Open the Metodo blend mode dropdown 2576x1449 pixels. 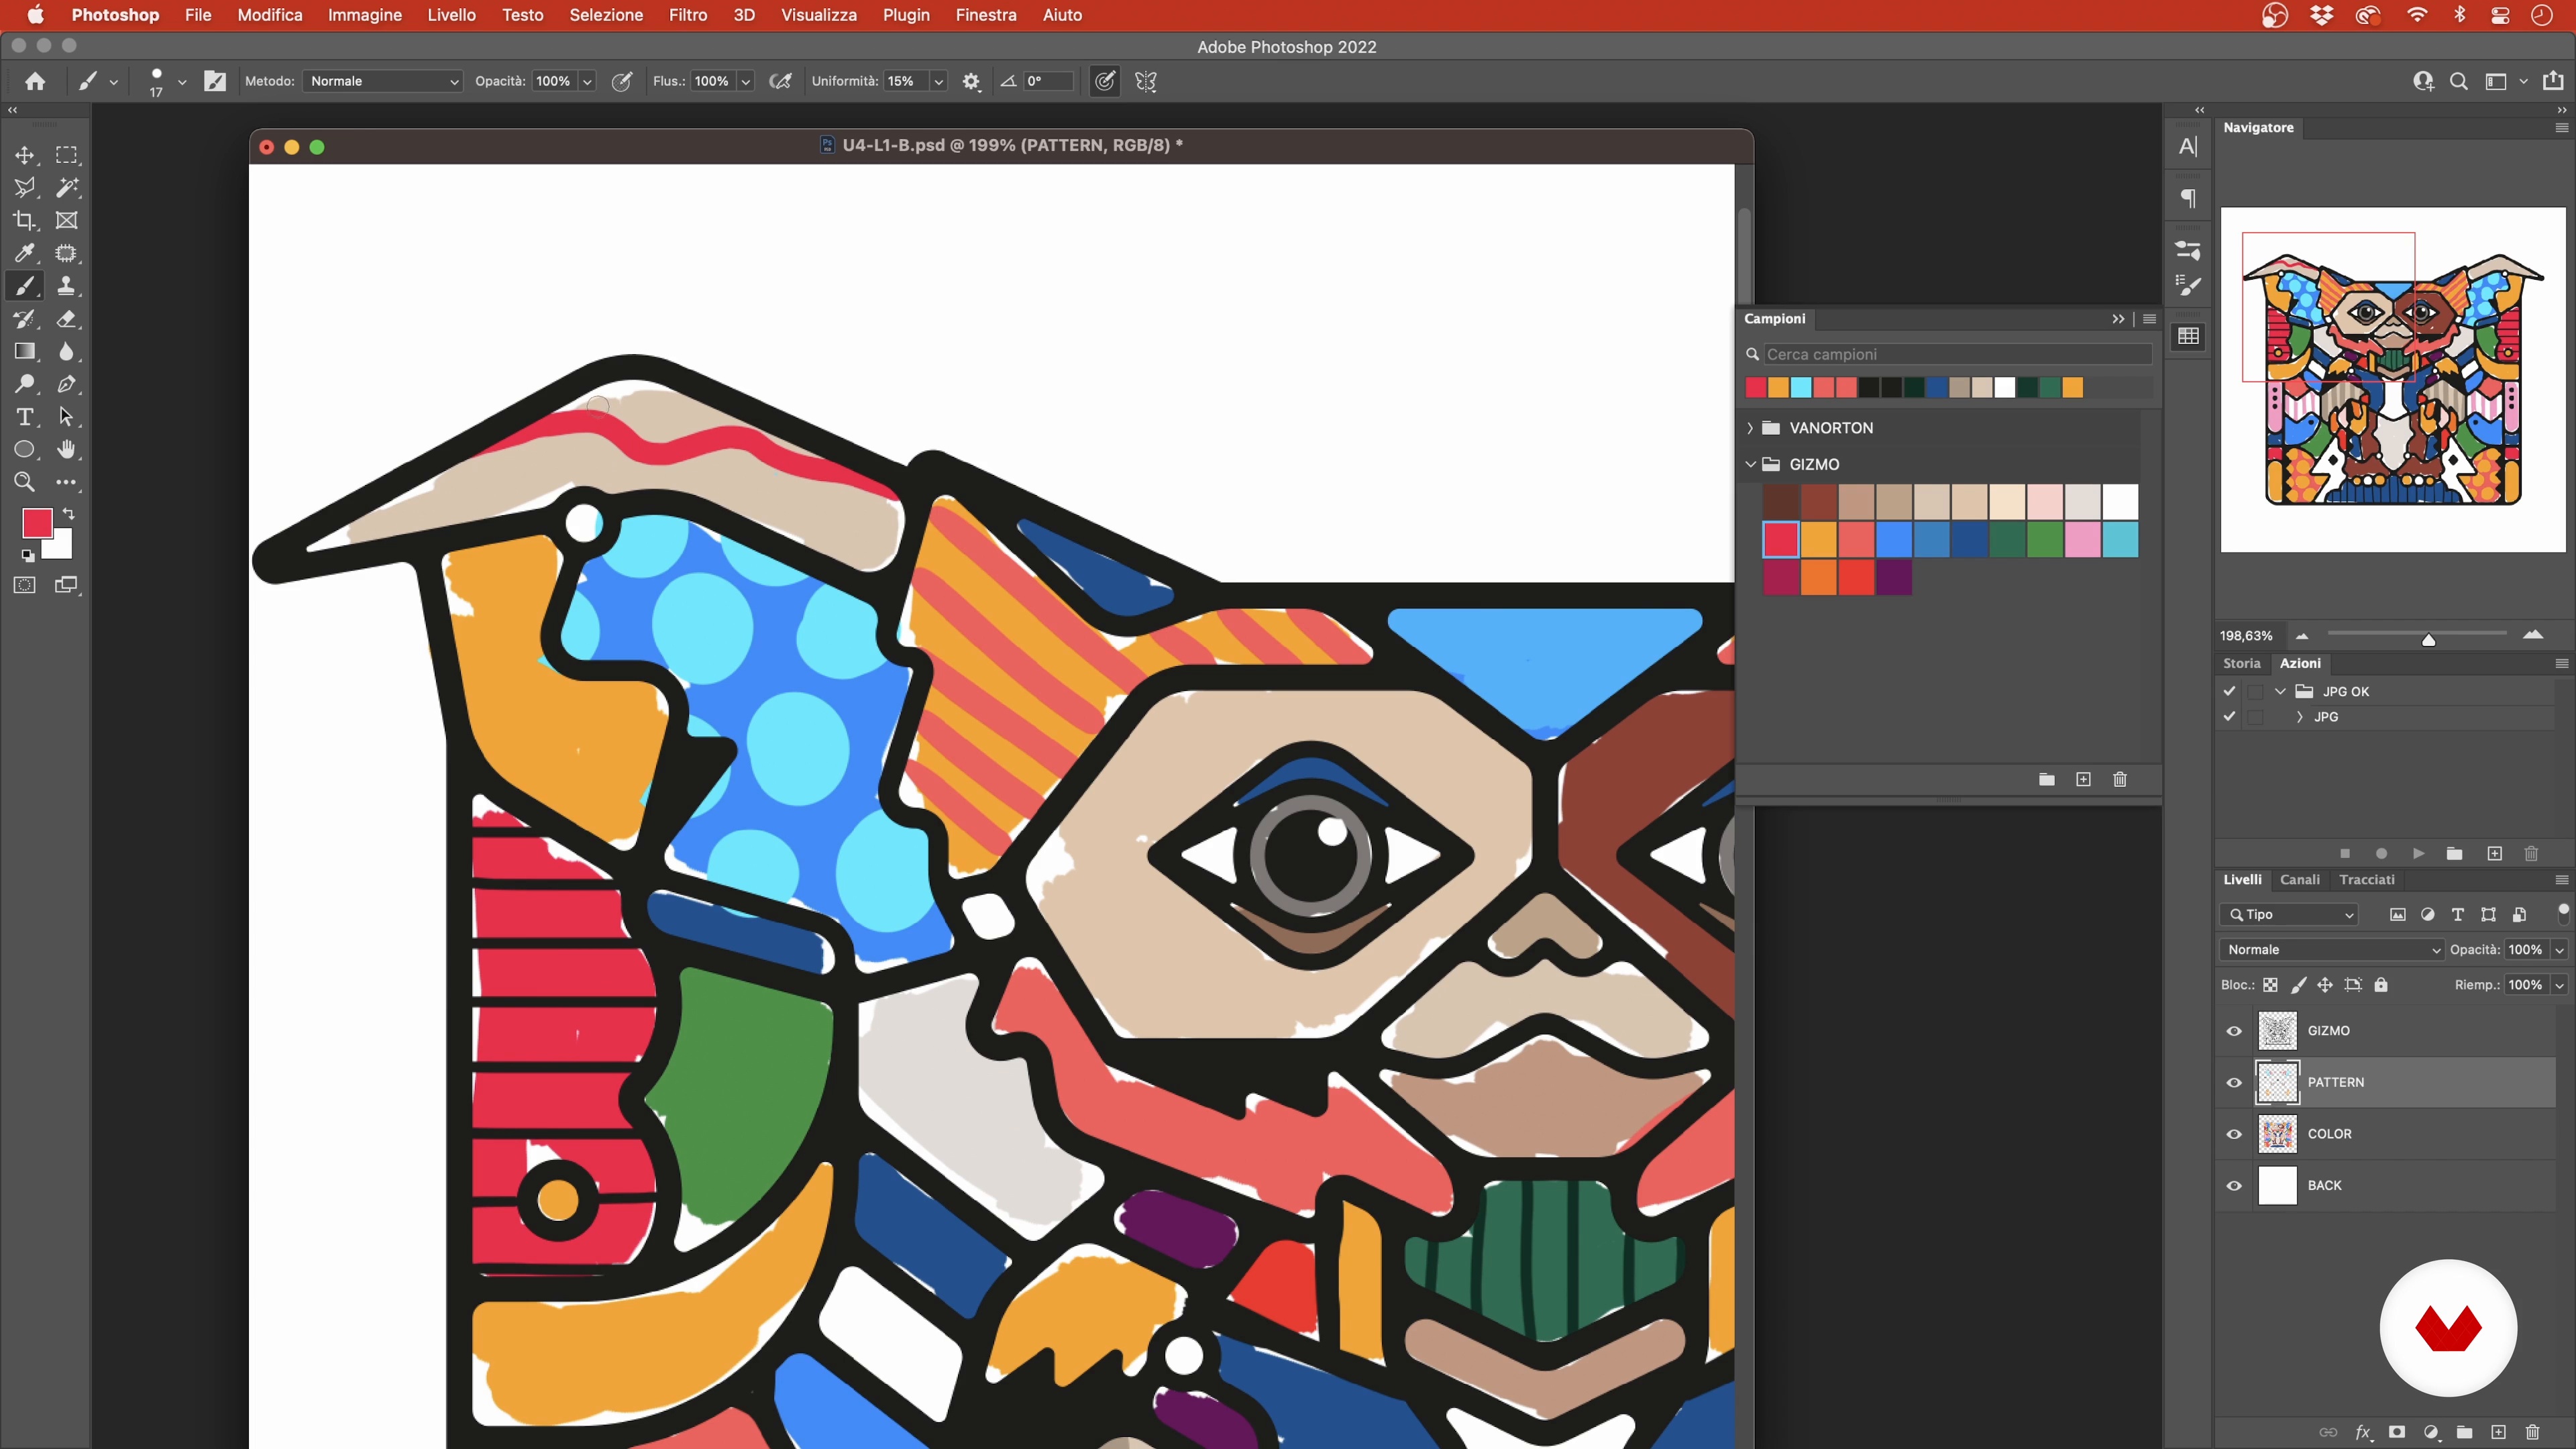(383, 81)
